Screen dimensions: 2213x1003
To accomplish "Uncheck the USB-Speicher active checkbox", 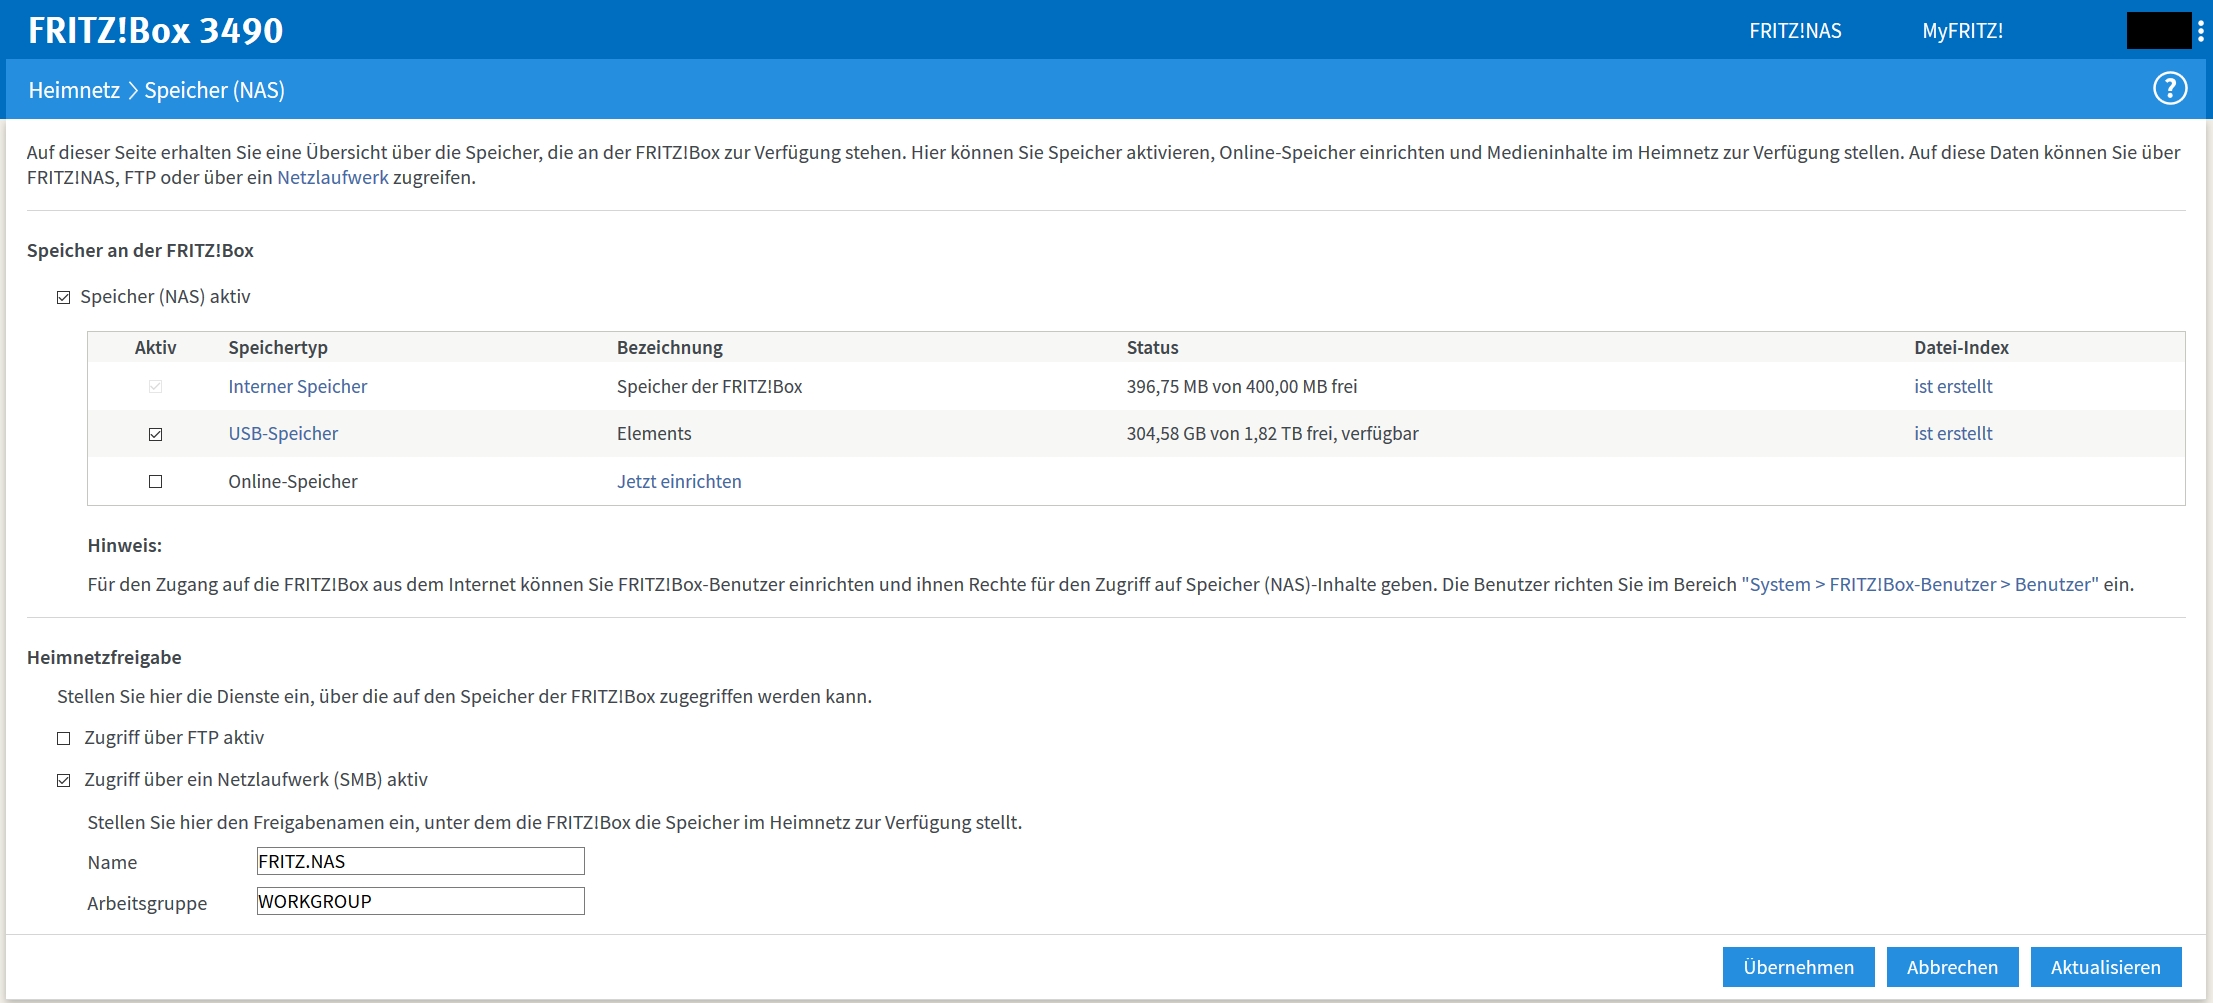I will 155,434.
